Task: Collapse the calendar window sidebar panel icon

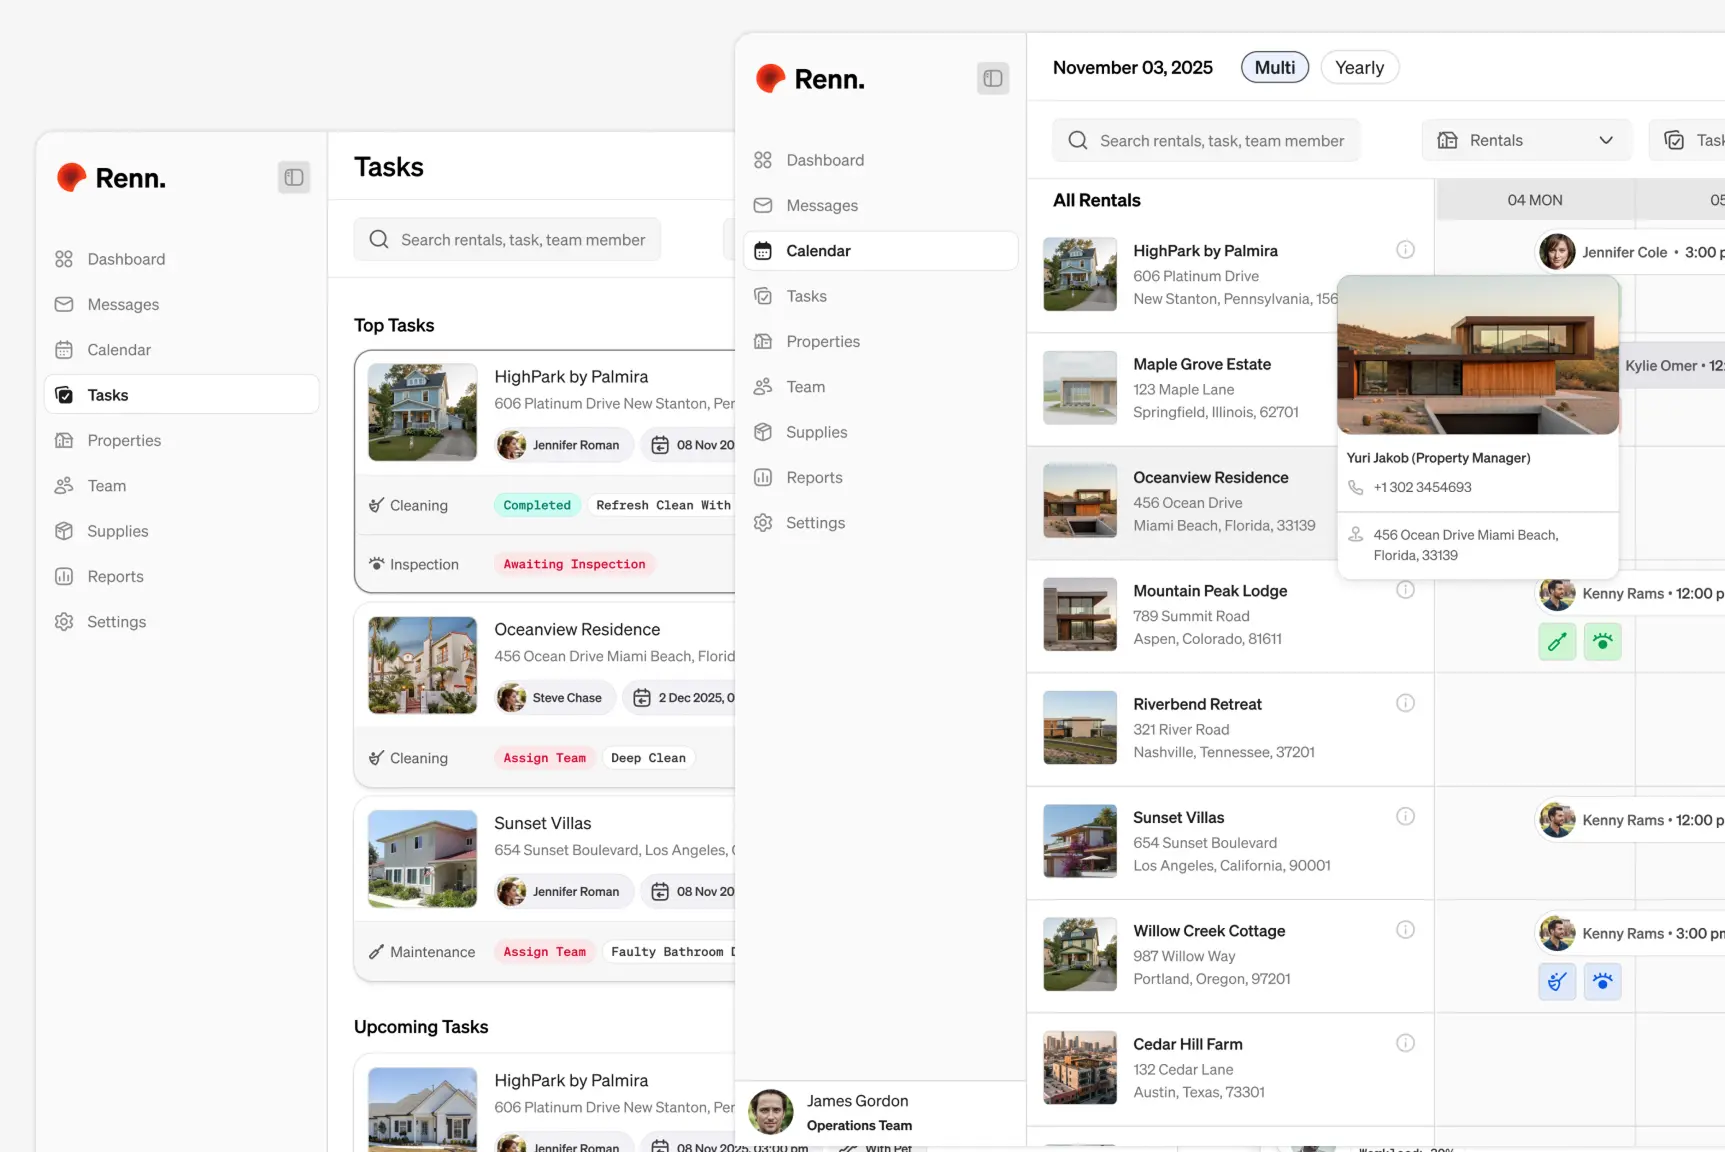Action: coord(992,78)
